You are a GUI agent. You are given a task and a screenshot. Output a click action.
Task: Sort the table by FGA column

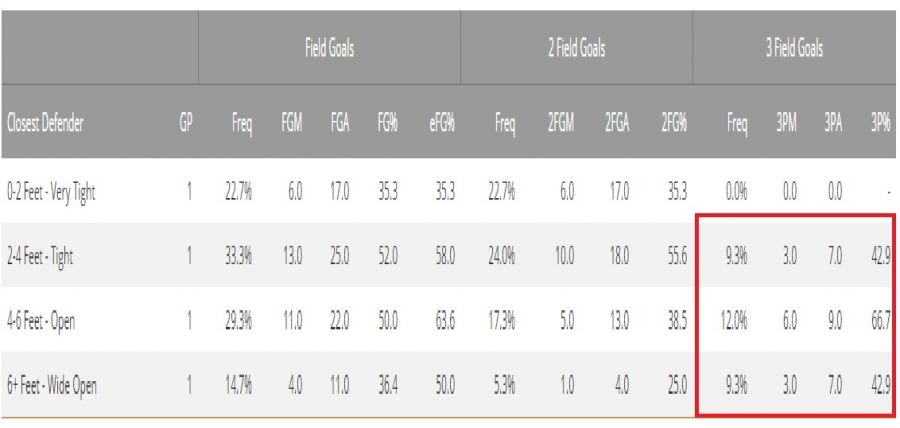(340, 125)
